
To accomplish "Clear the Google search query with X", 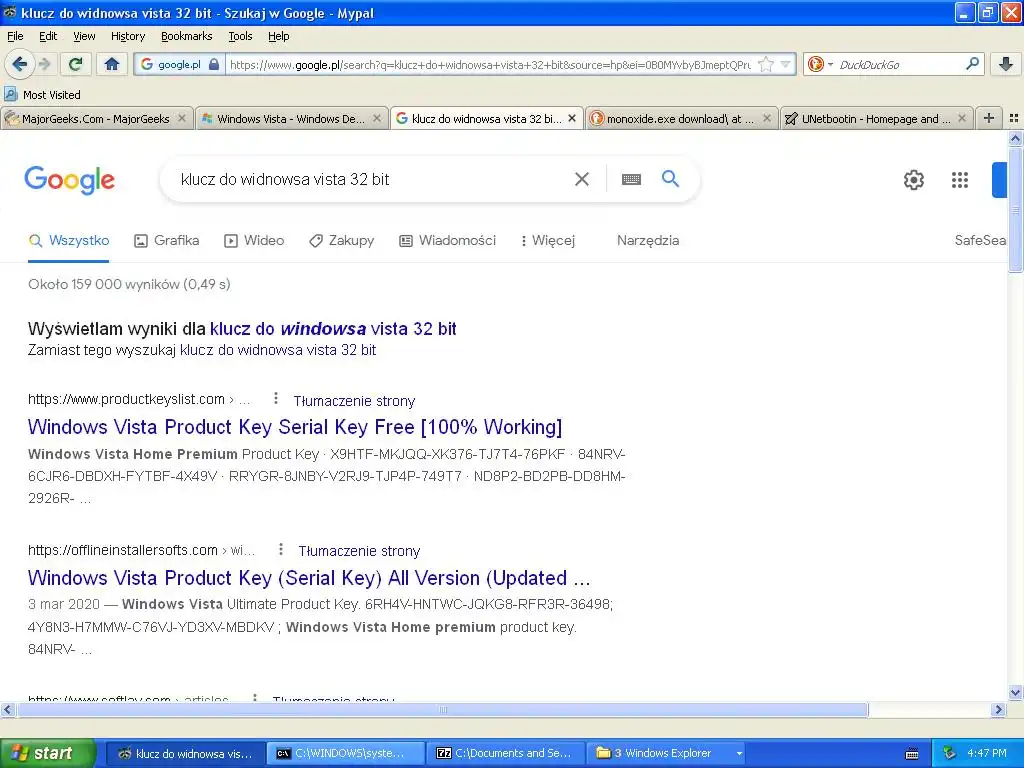I will coord(581,179).
